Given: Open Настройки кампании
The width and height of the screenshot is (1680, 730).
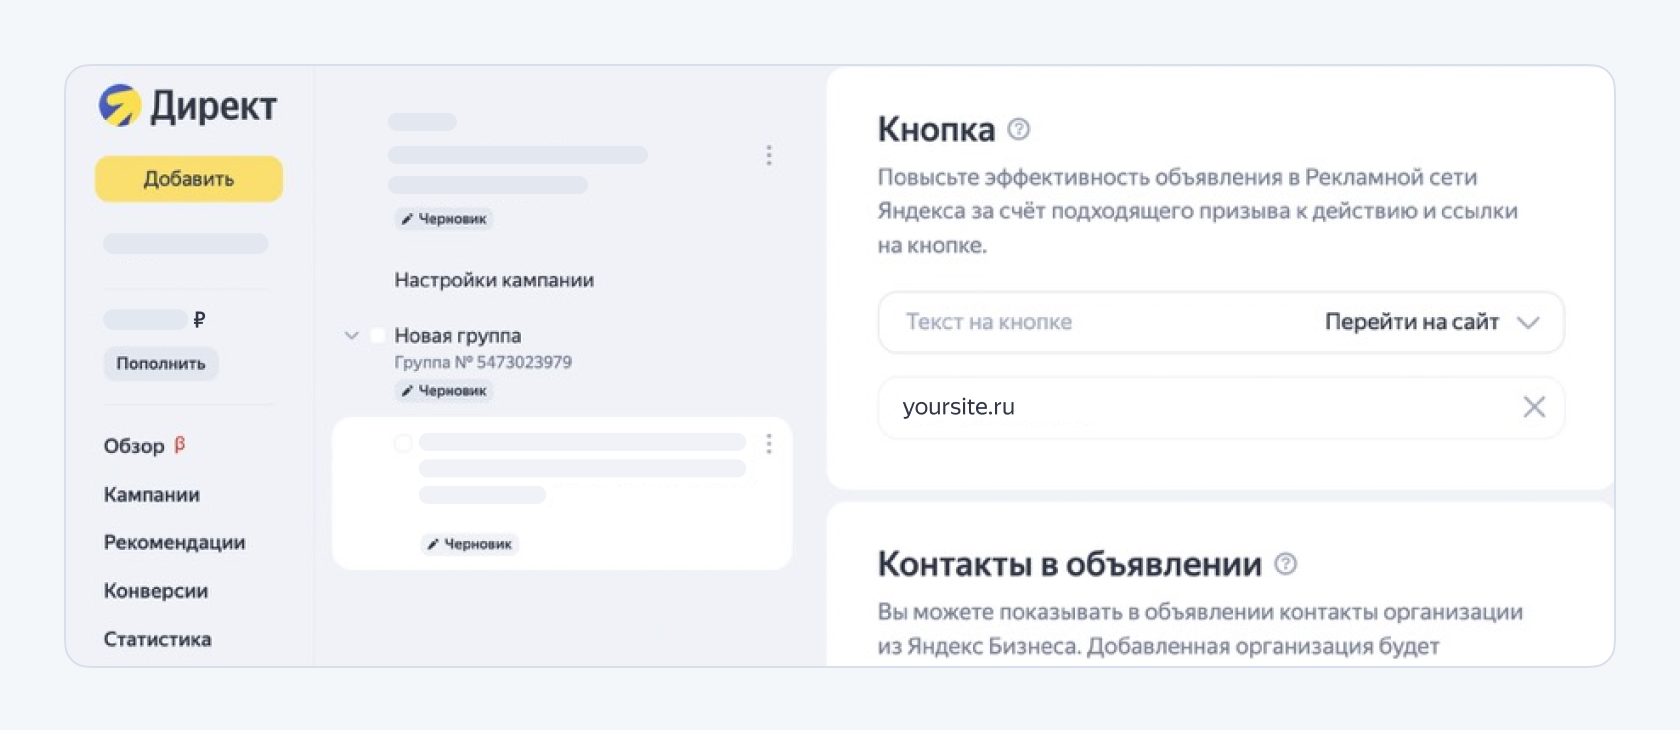Looking at the screenshot, I should click(x=494, y=280).
